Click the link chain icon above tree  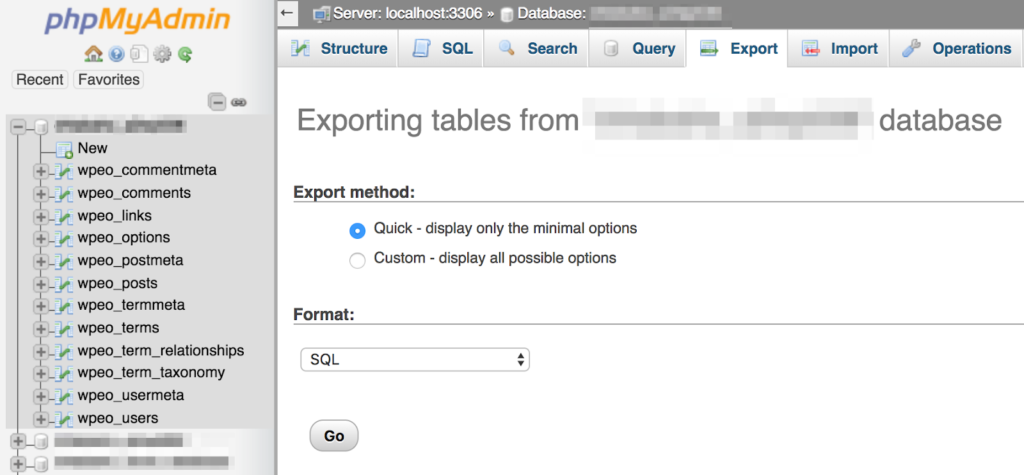(x=238, y=103)
